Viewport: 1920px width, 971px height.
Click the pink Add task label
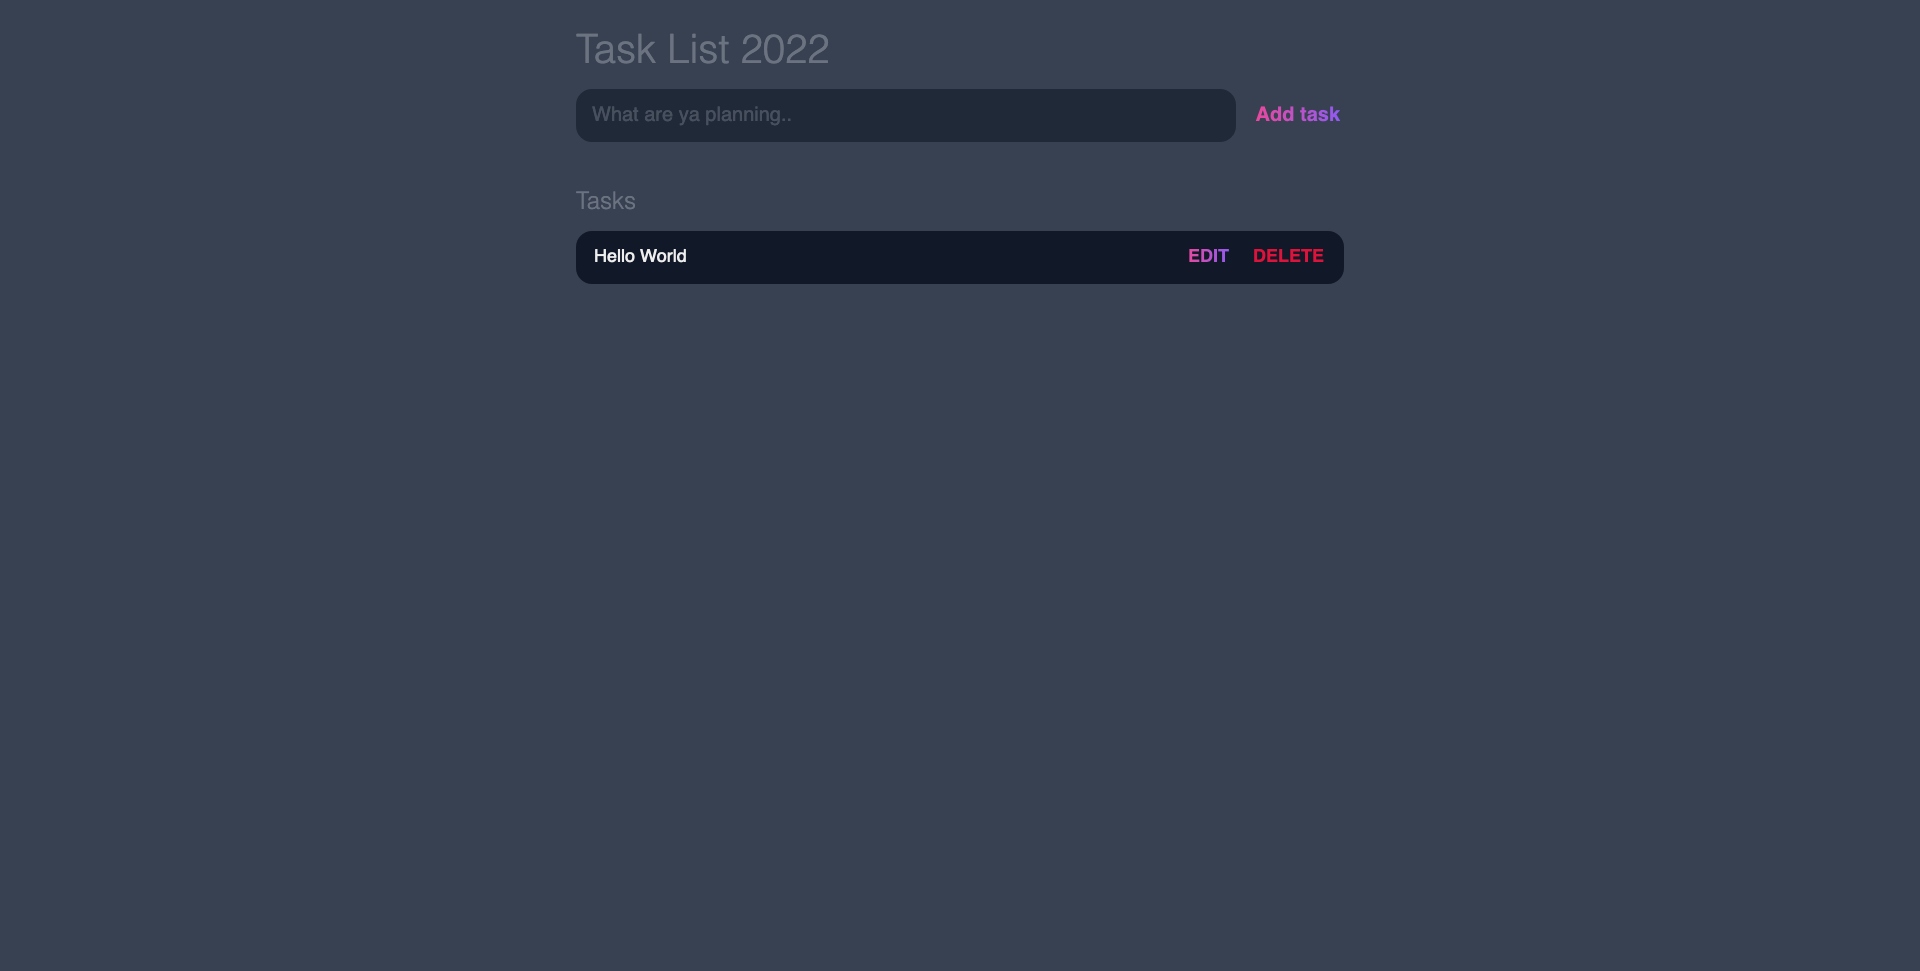(x=1297, y=115)
